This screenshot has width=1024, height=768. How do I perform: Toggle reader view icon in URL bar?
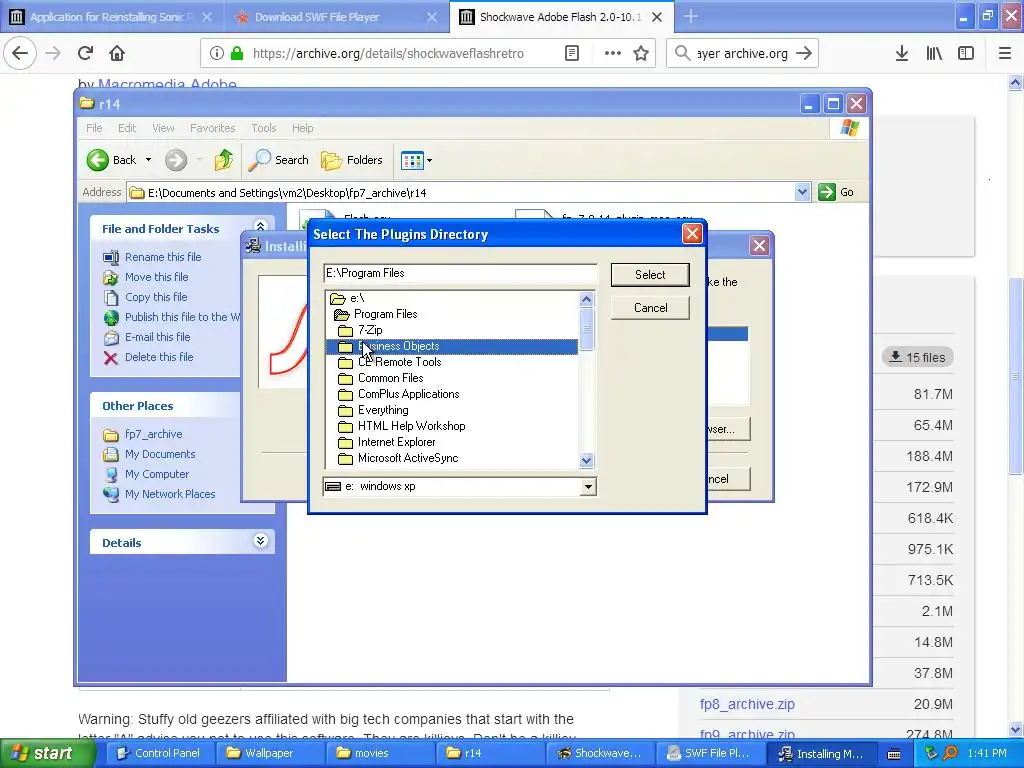[571, 54]
